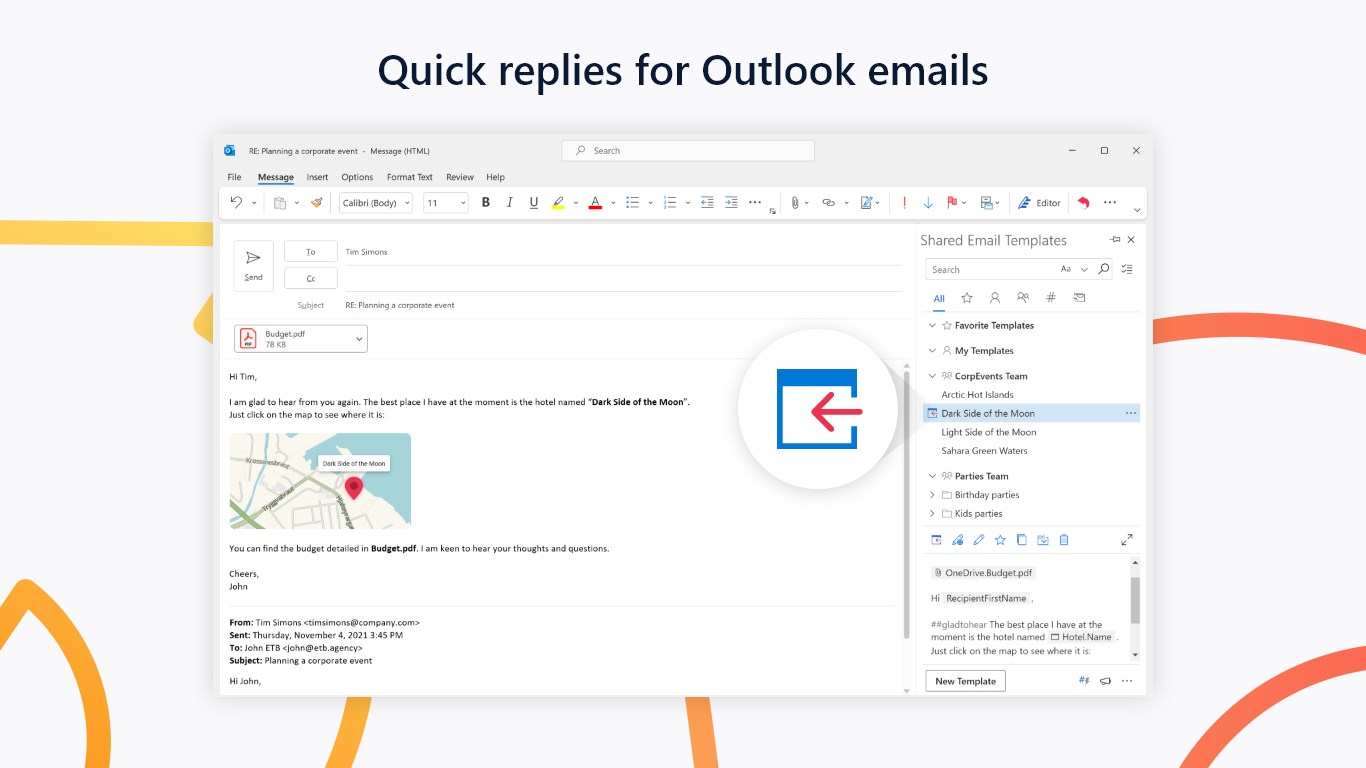Toggle Low Importance down arrow

[928, 202]
